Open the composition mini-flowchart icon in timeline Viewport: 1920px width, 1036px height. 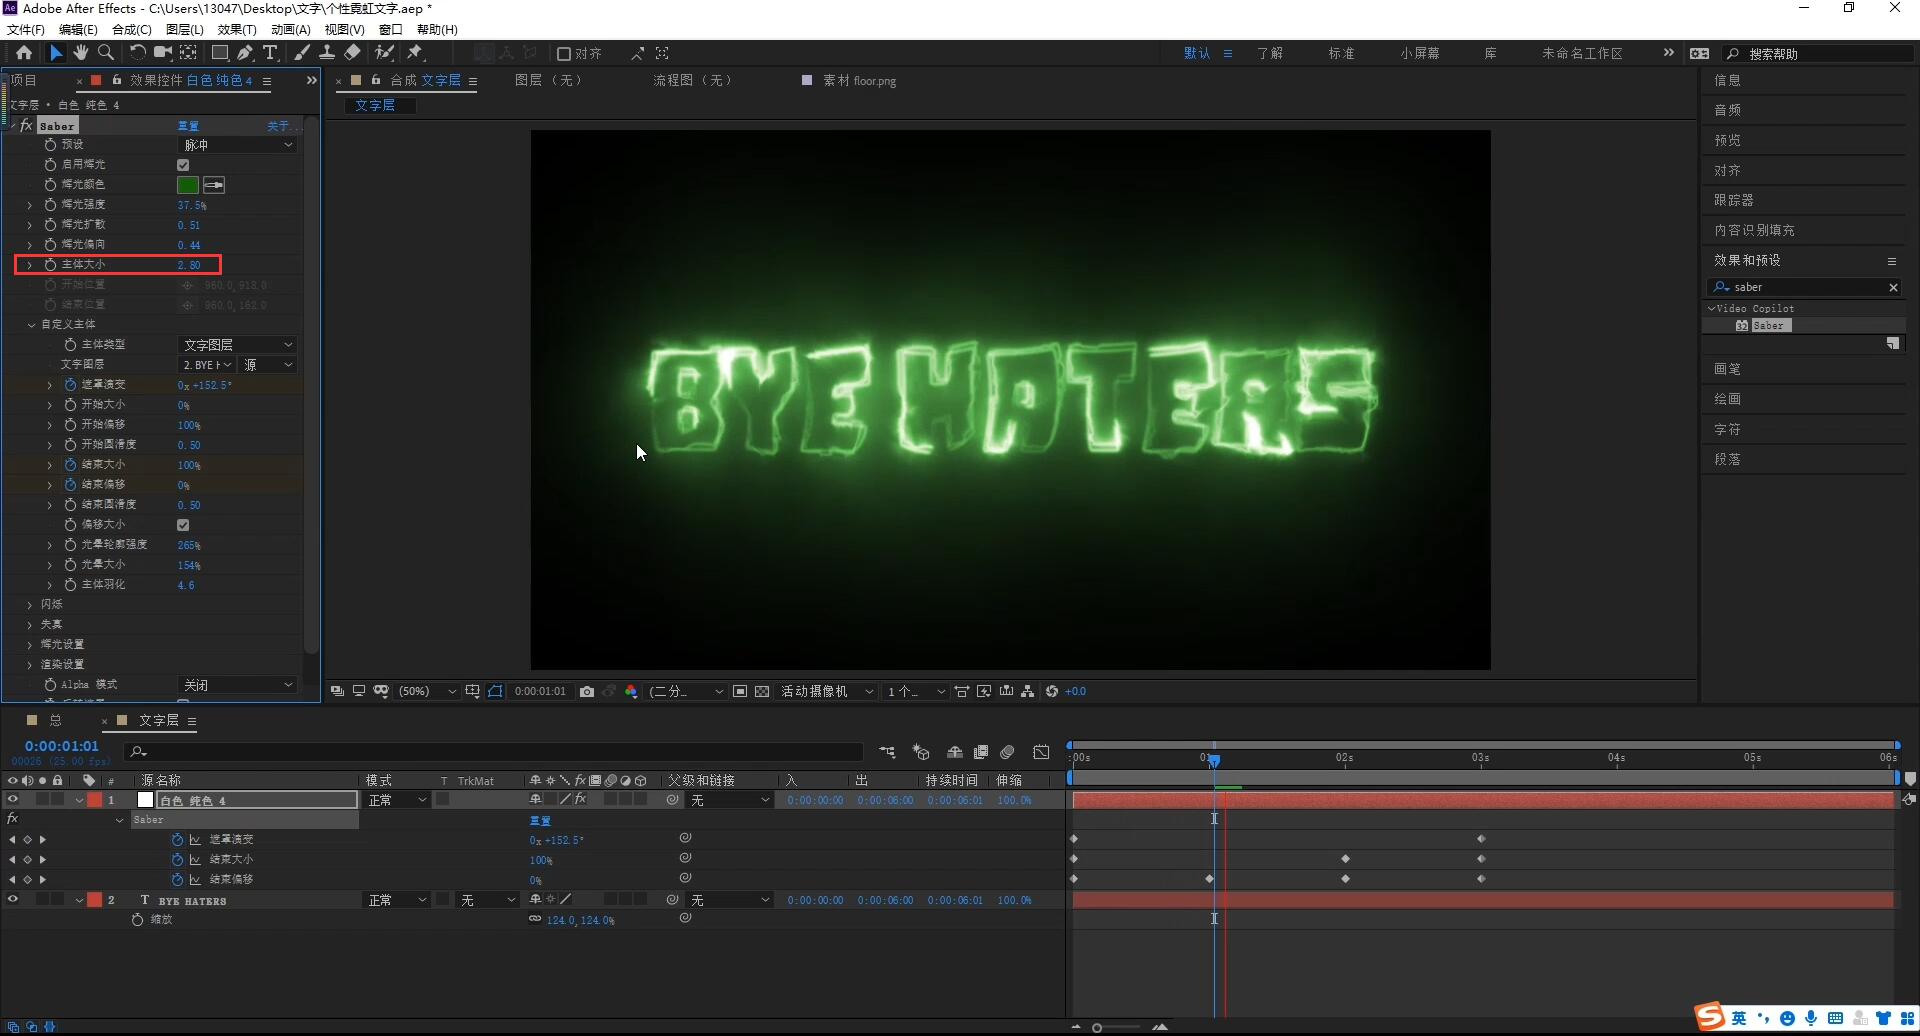coord(887,752)
